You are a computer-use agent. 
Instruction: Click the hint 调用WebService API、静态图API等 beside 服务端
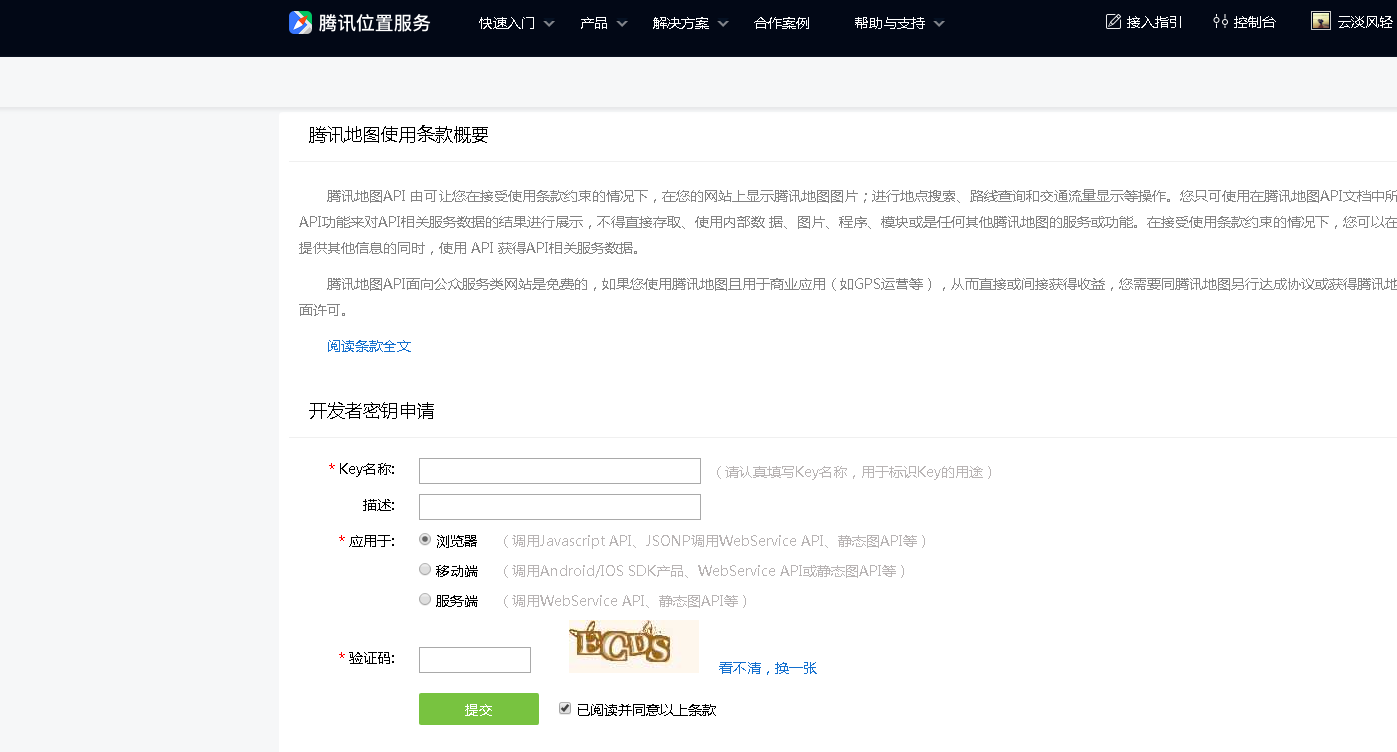[x=625, y=601]
